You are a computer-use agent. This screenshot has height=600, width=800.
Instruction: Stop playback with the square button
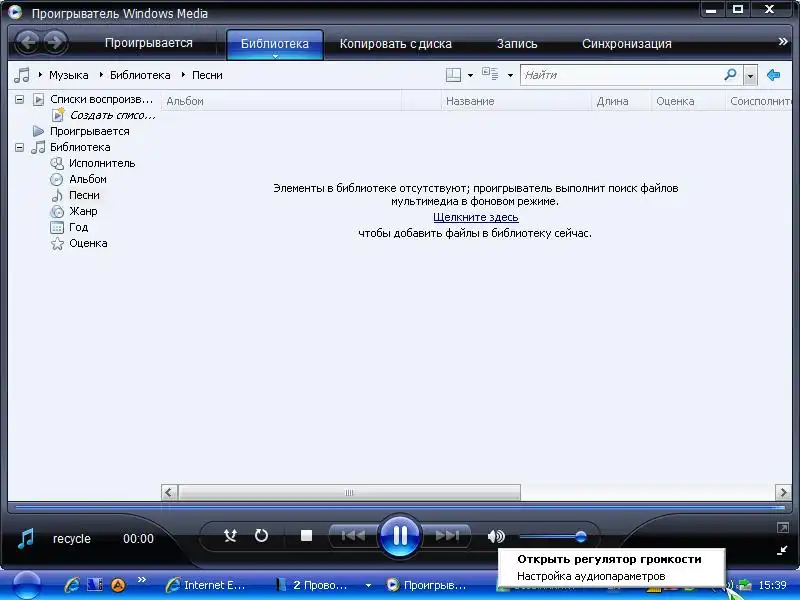(x=306, y=536)
